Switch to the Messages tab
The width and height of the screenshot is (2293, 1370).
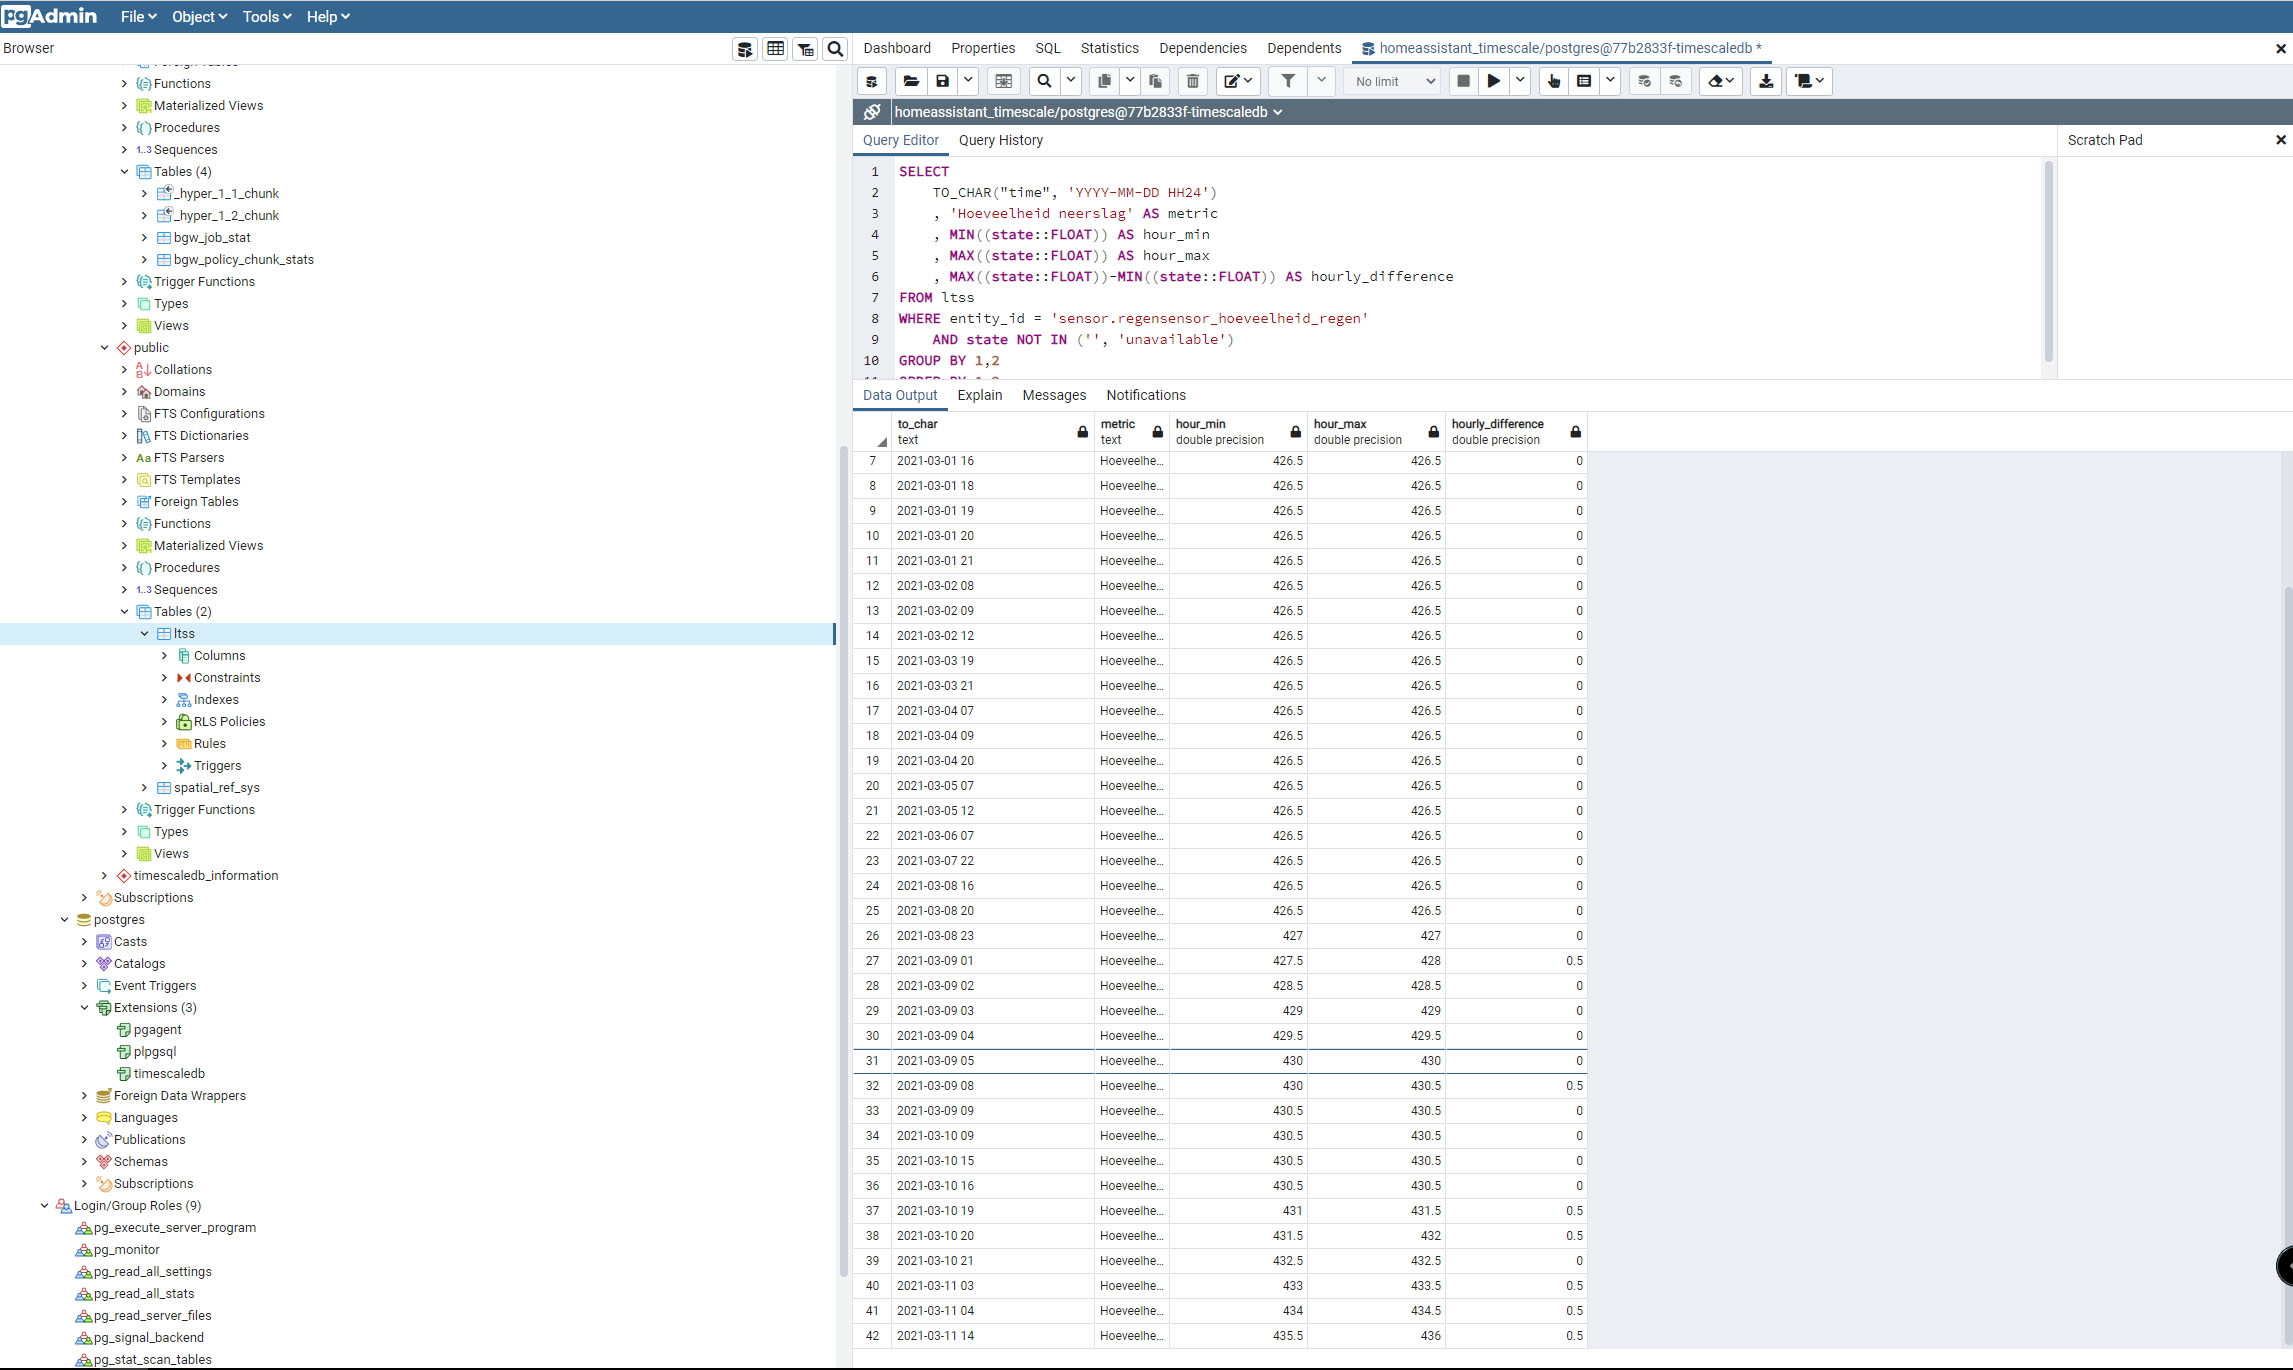coord(1053,395)
